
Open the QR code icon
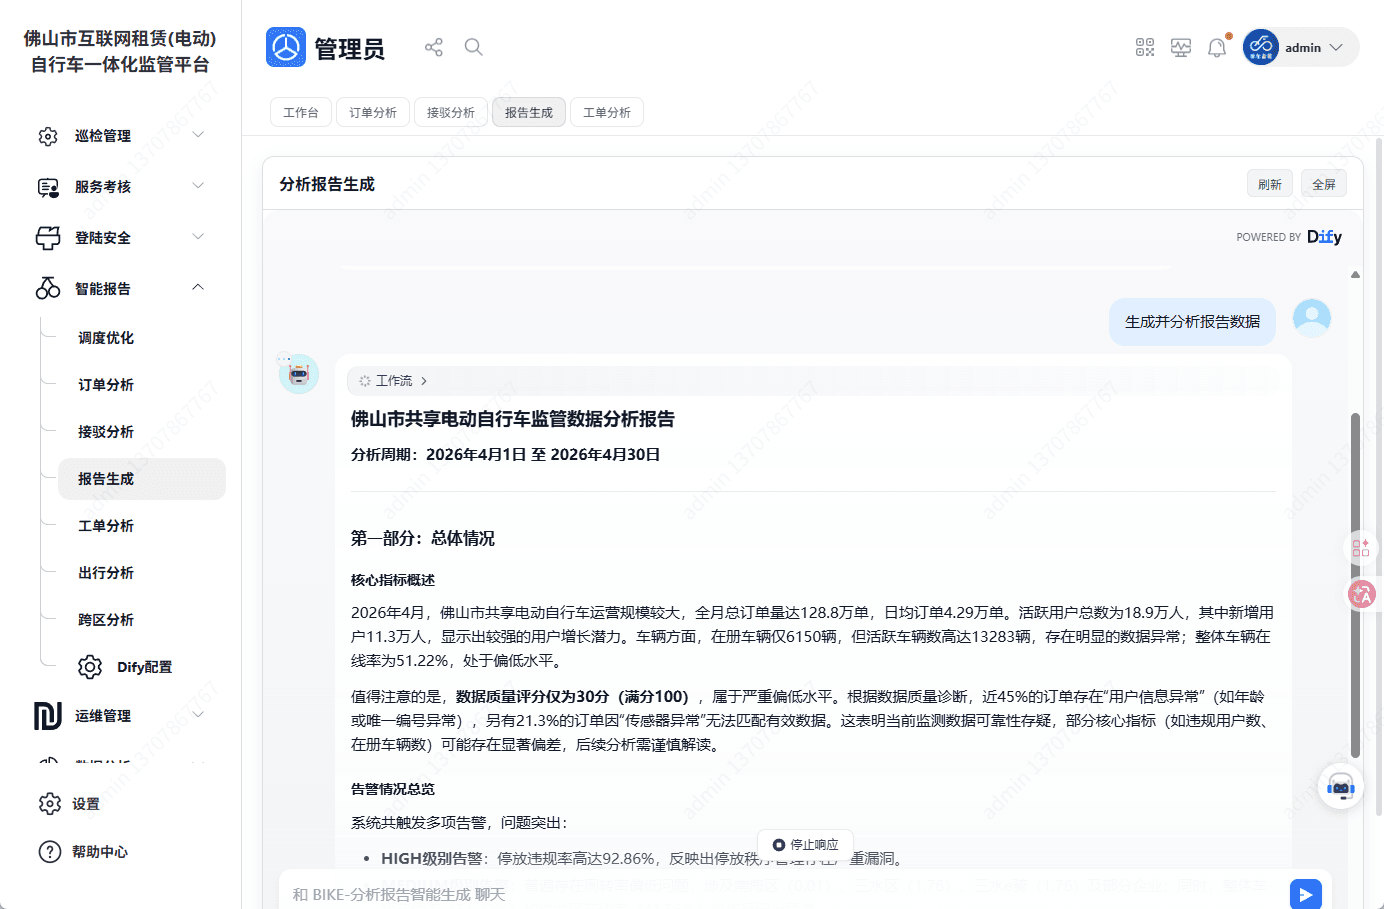(x=1145, y=47)
